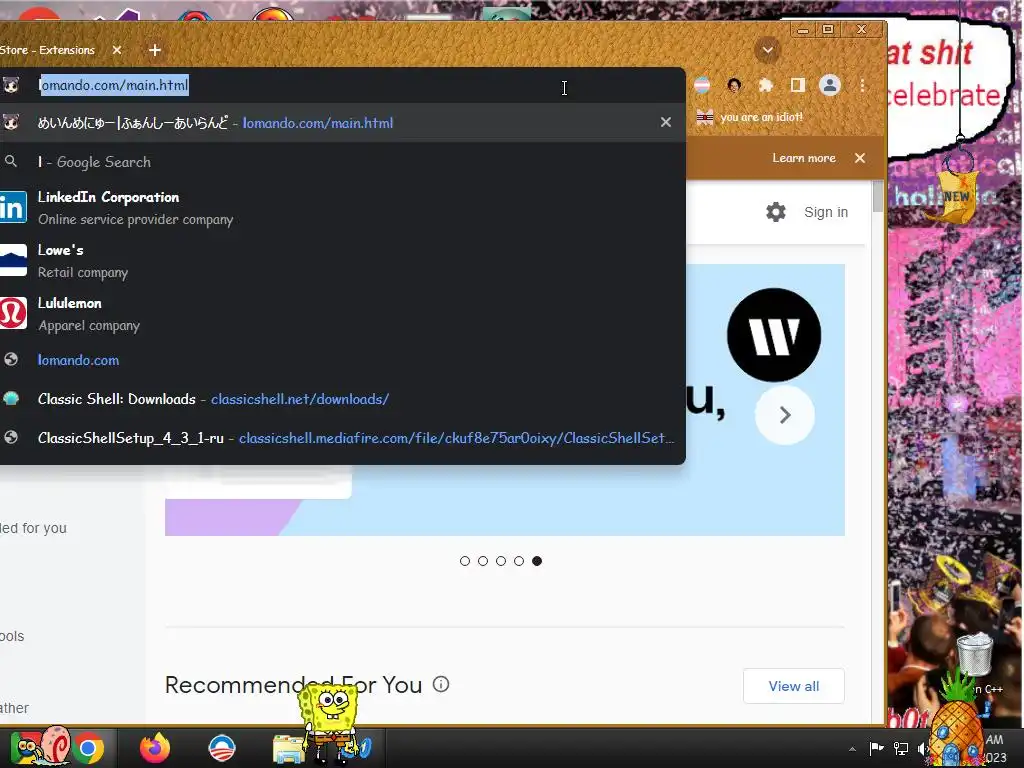Image resolution: width=1024 pixels, height=768 pixels.
Task: Select the Lowe's suggestion
Action: [x=343, y=261]
